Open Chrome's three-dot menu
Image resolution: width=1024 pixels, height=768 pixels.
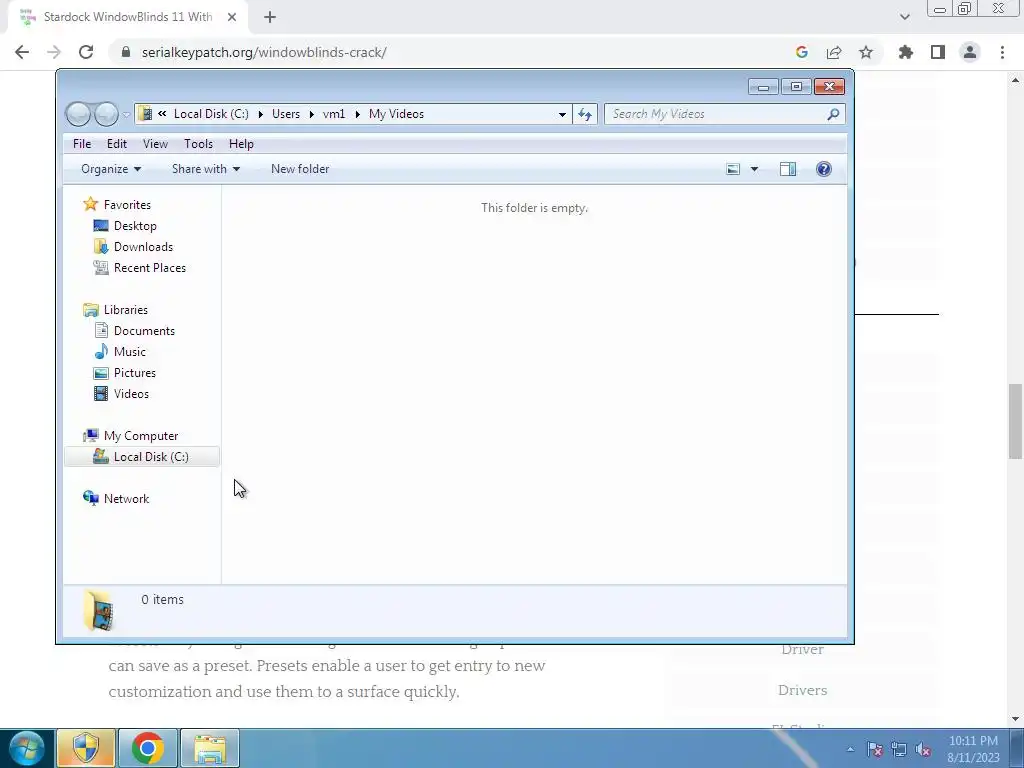click(1002, 52)
